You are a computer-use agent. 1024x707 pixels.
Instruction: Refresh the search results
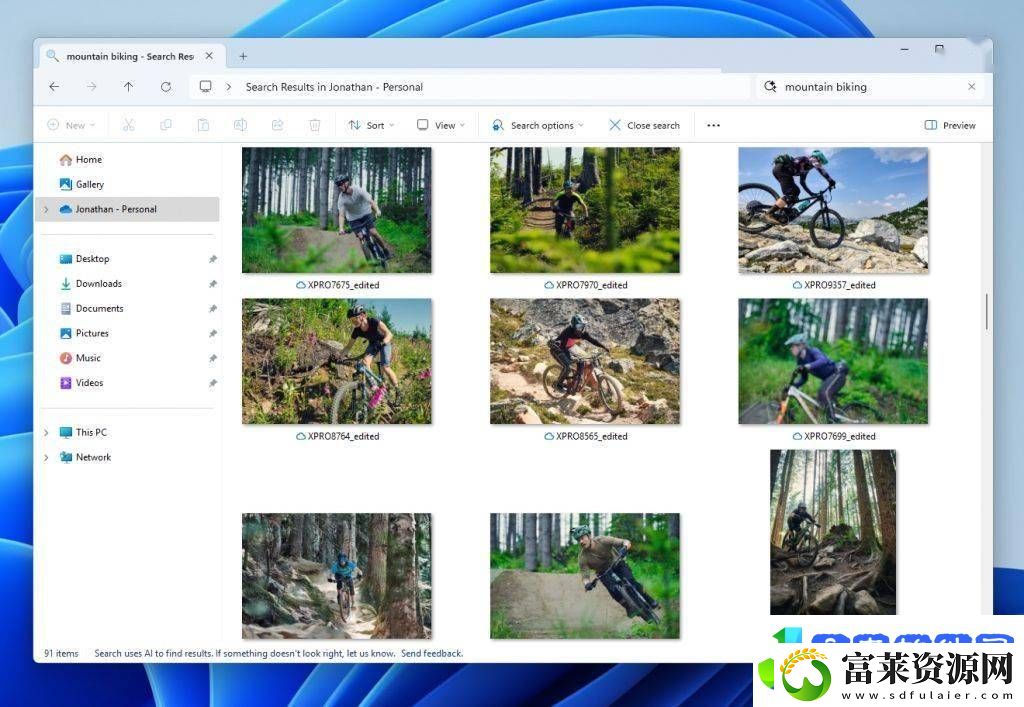click(x=166, y=87)
